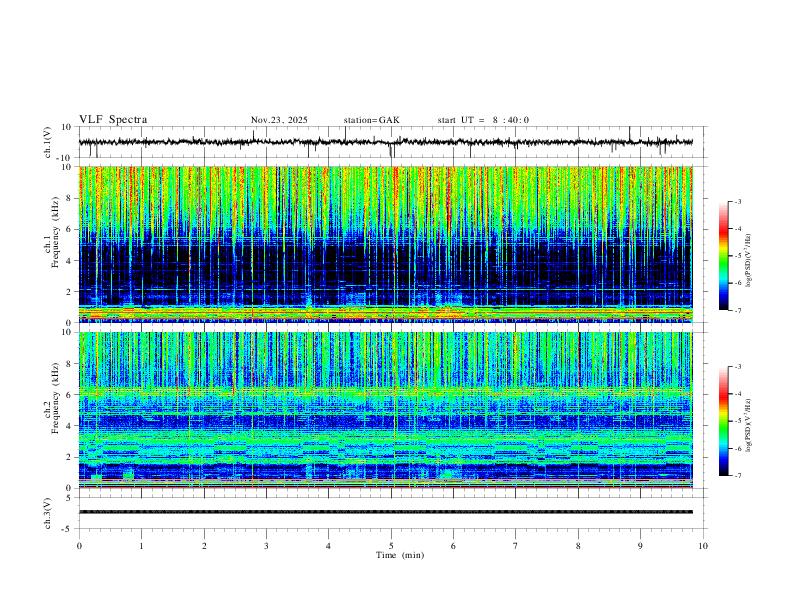Click time axis tick label "10"

703,546
